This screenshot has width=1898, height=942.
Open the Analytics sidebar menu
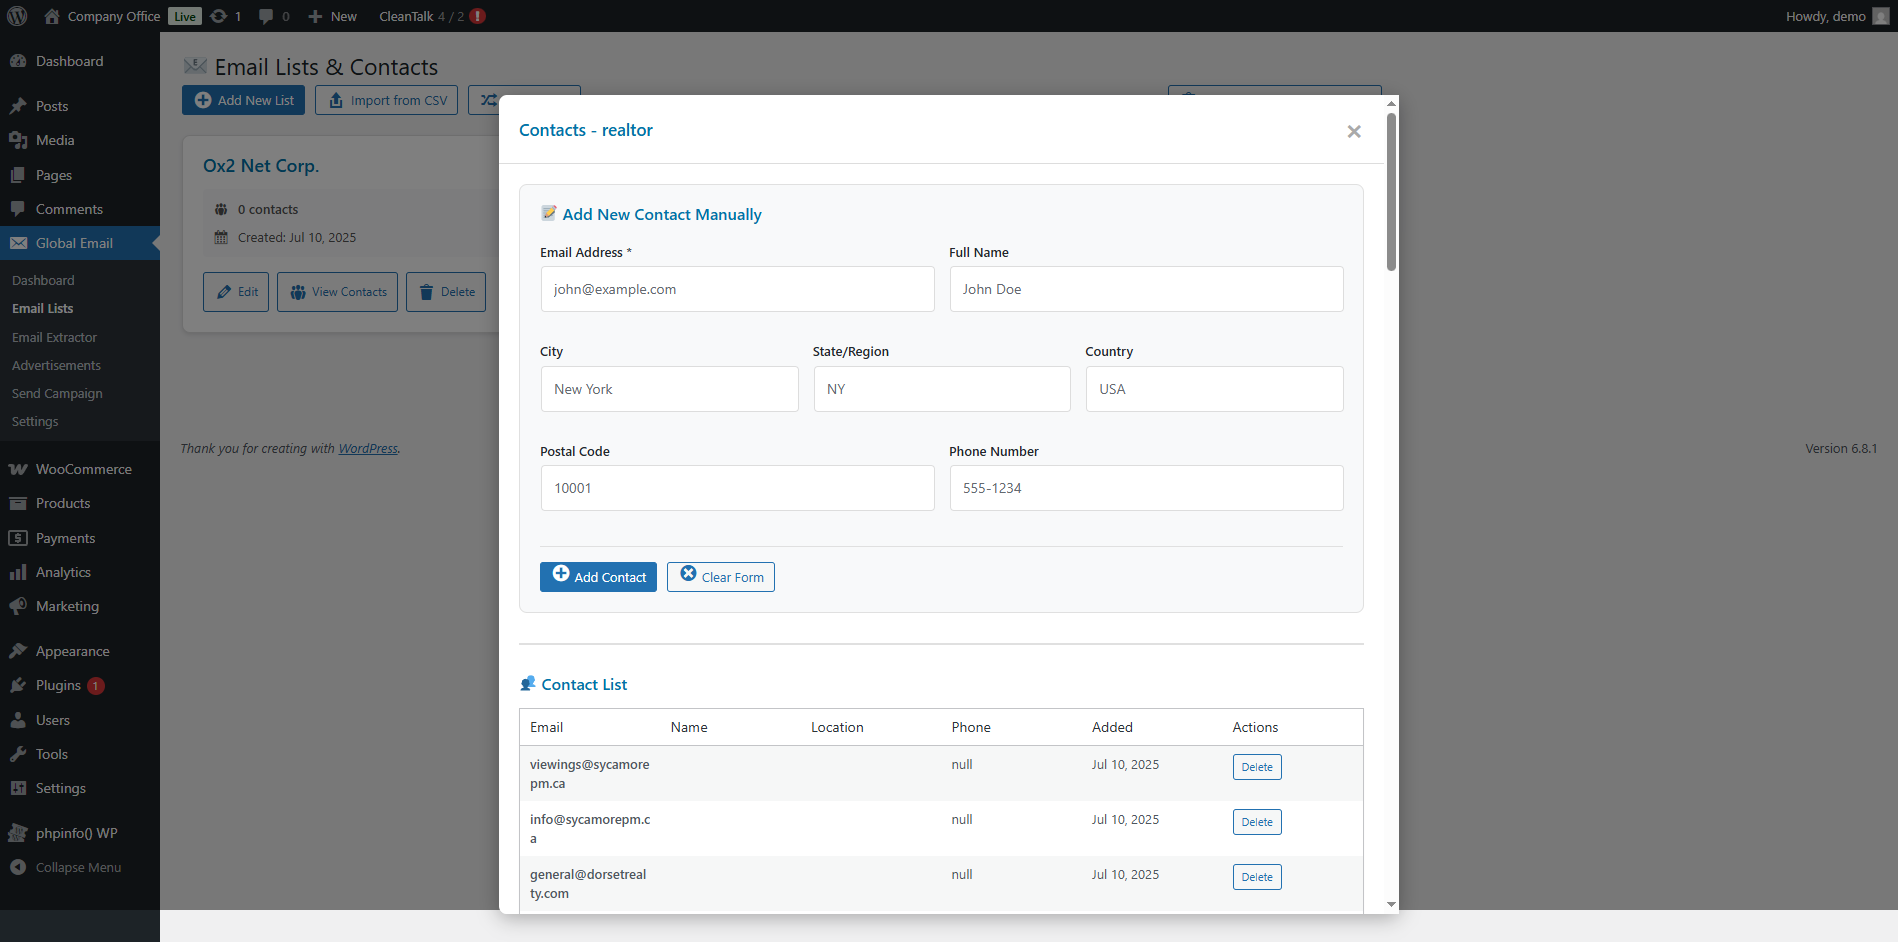[x=63, y=572]
